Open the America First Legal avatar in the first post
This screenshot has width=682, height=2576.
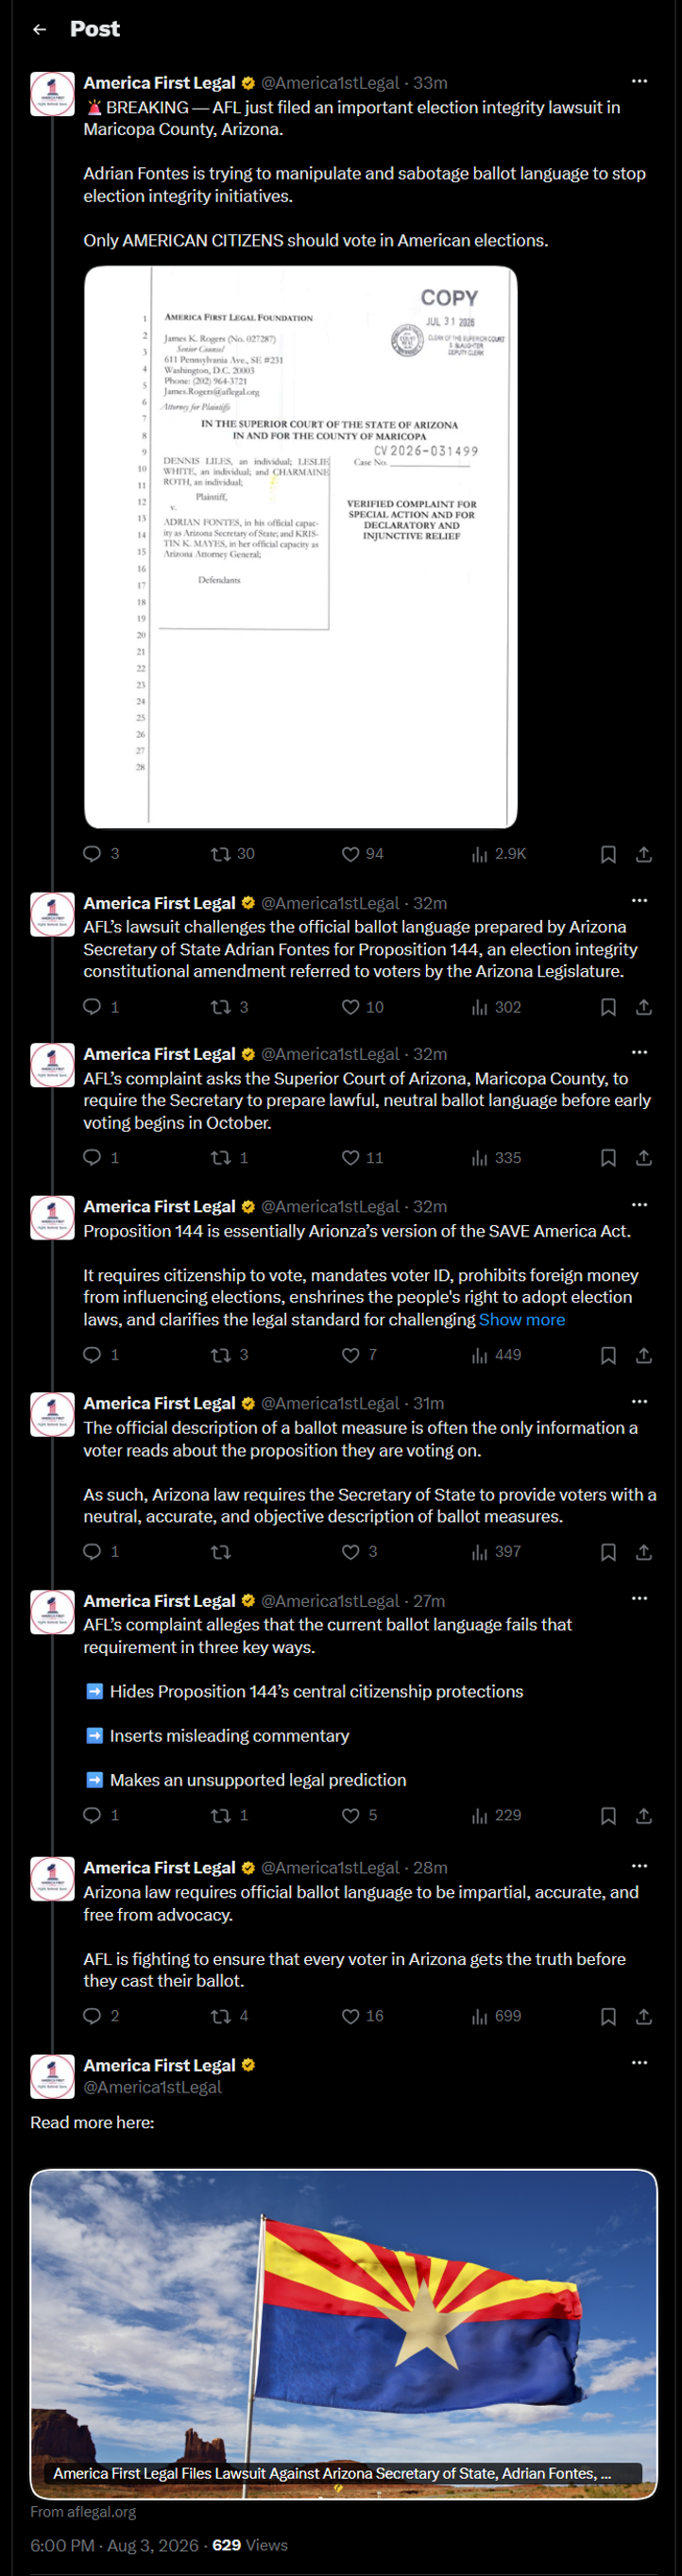pyautogui.click(x=52, y=94)
